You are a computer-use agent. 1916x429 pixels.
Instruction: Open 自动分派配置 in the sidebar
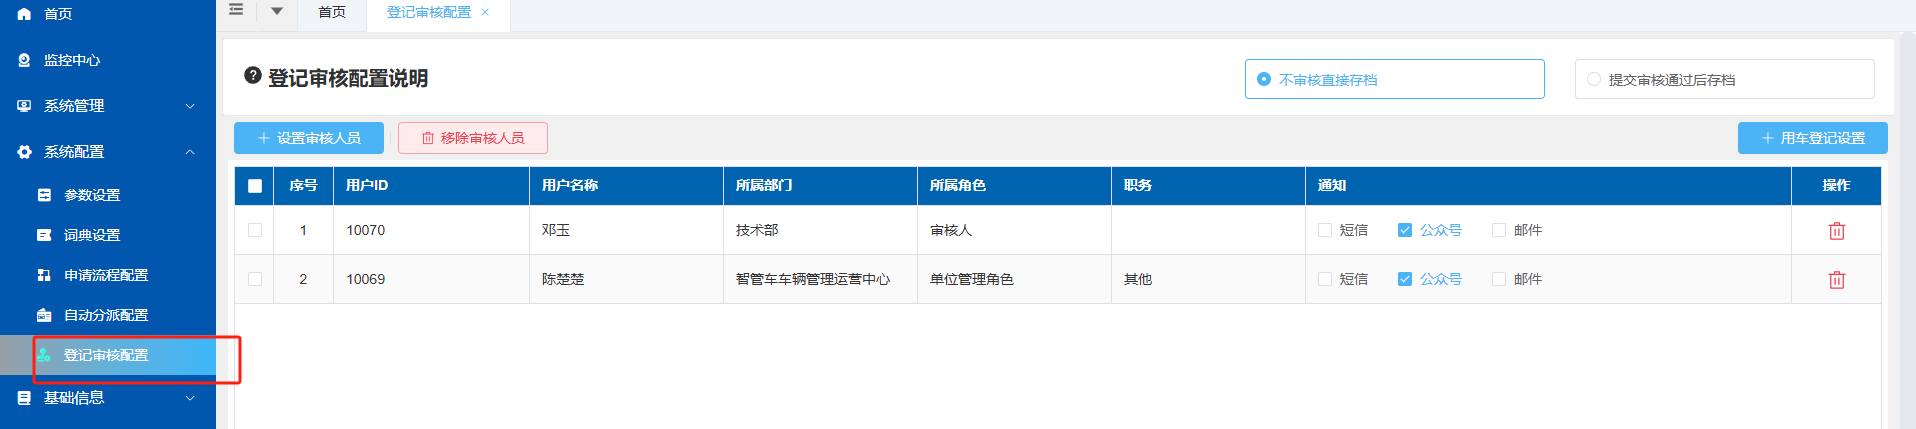point(106,315)
